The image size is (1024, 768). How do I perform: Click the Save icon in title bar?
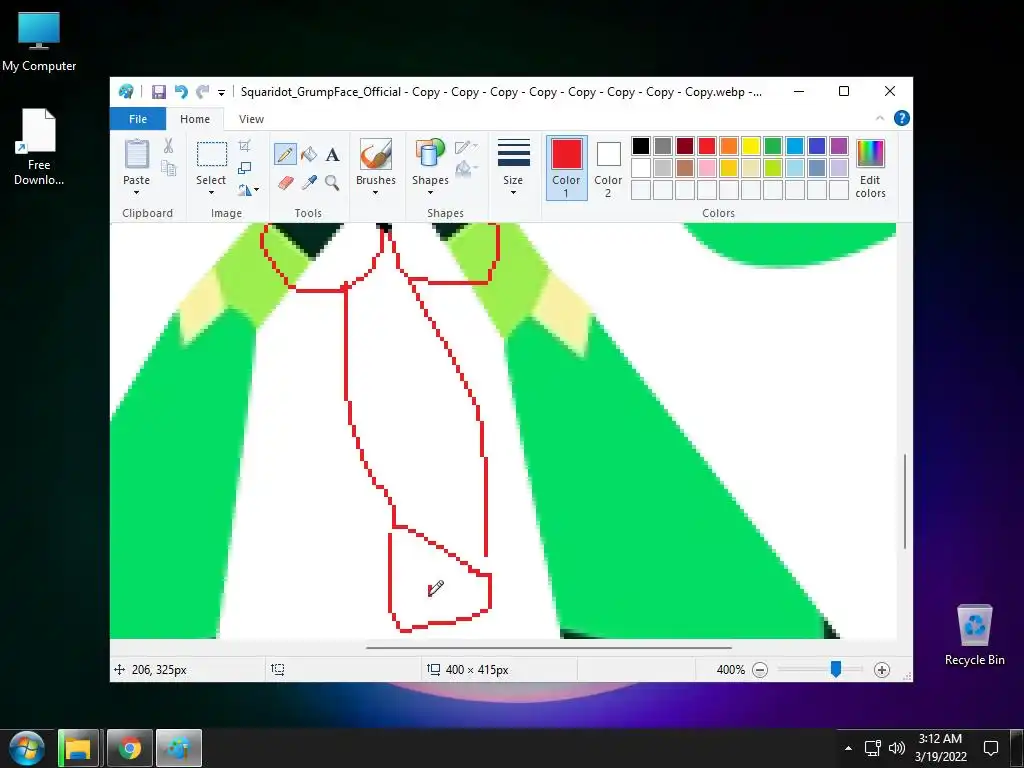(159, 92)
